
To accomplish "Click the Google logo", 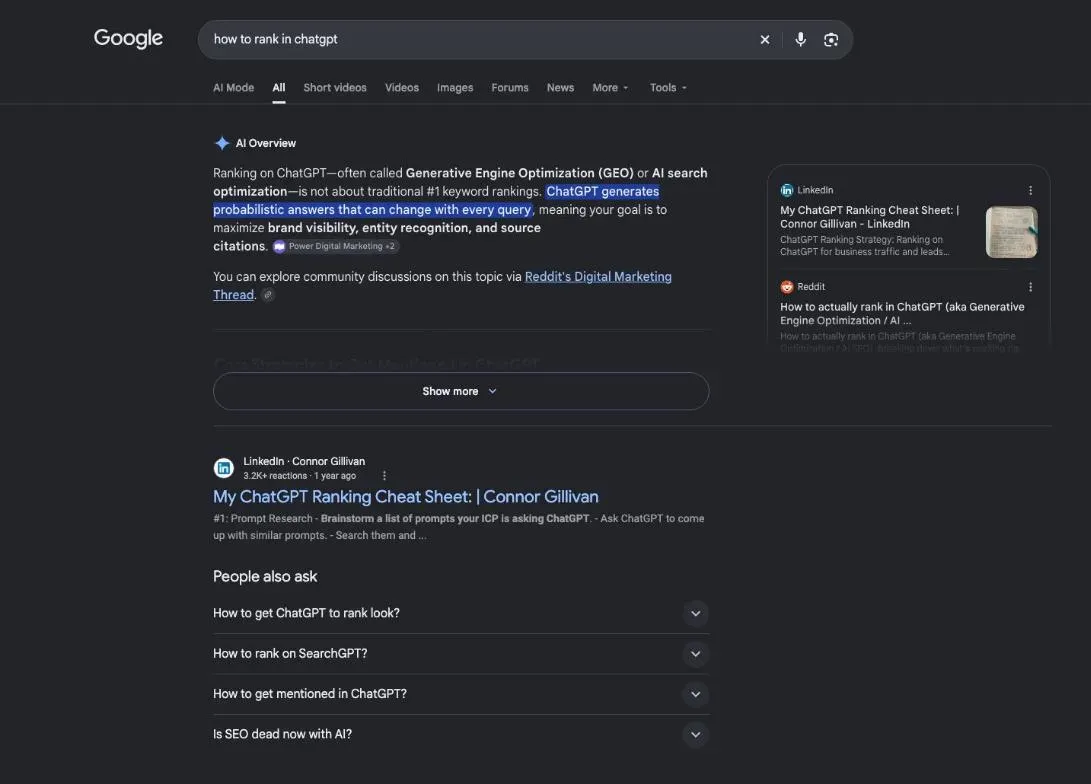I will tap(128, 38).
